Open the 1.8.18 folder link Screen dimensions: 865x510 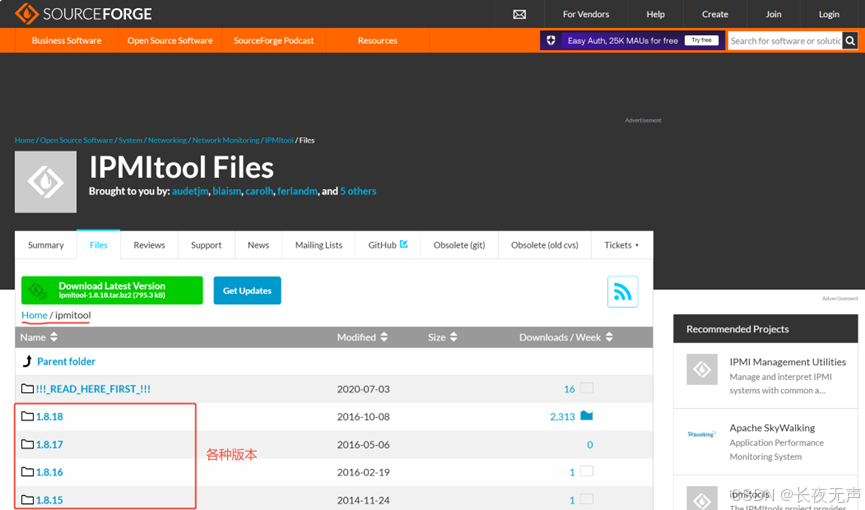point(50,417)
